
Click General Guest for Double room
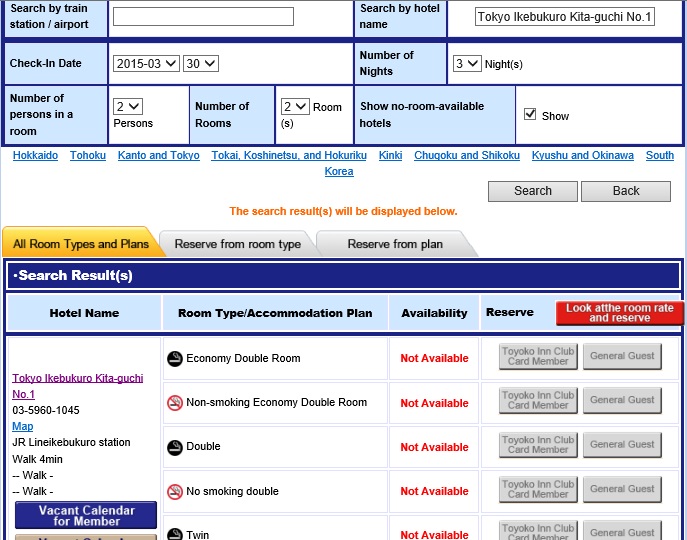click(622, 444)
